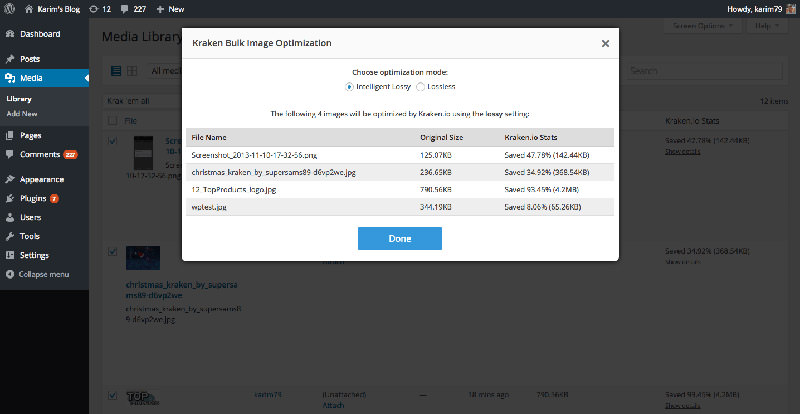Viewport: 800px width, 414px height.
Task: Open the 227 comments bubble in the admin bar
Action: pyautogui.click(x=134, y=9)
